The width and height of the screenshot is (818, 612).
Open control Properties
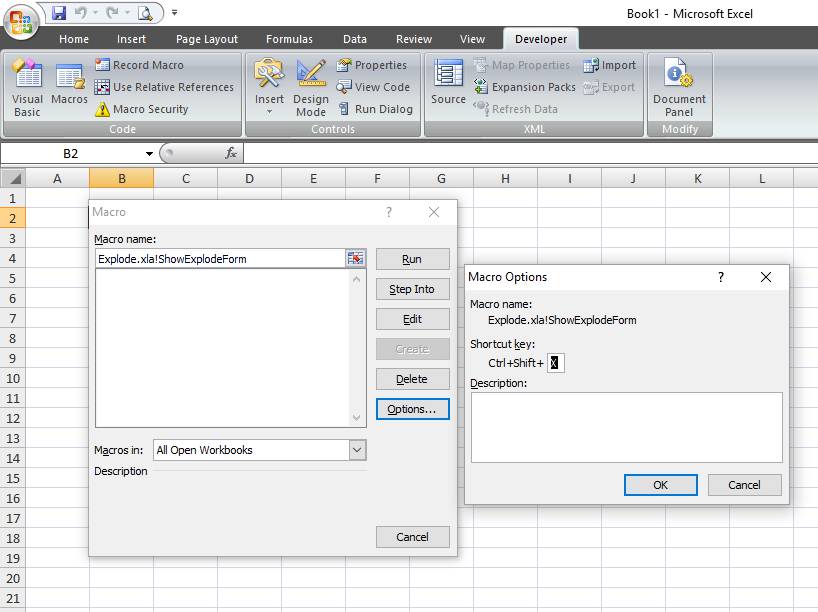371,65
